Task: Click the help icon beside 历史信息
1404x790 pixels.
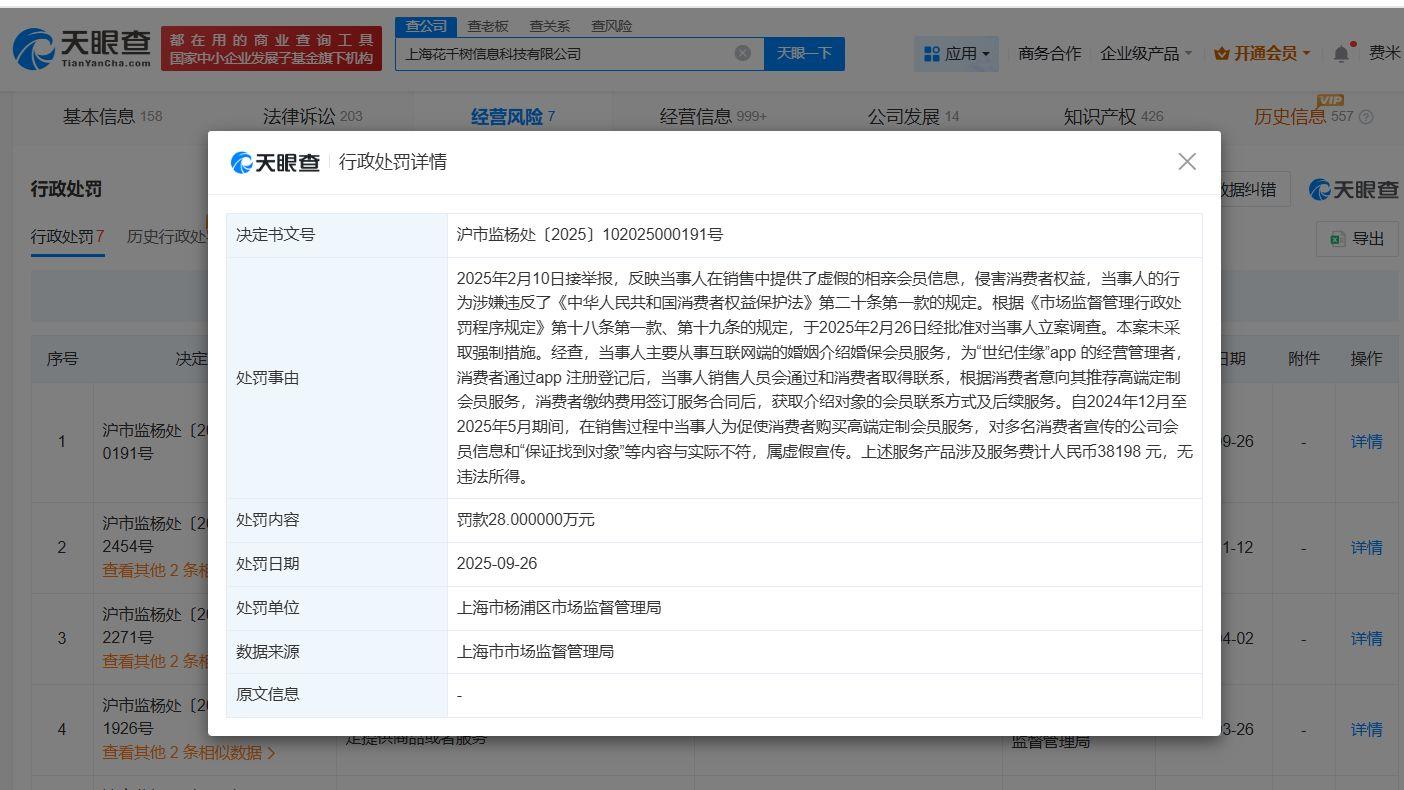Action: pos(1366,117)
